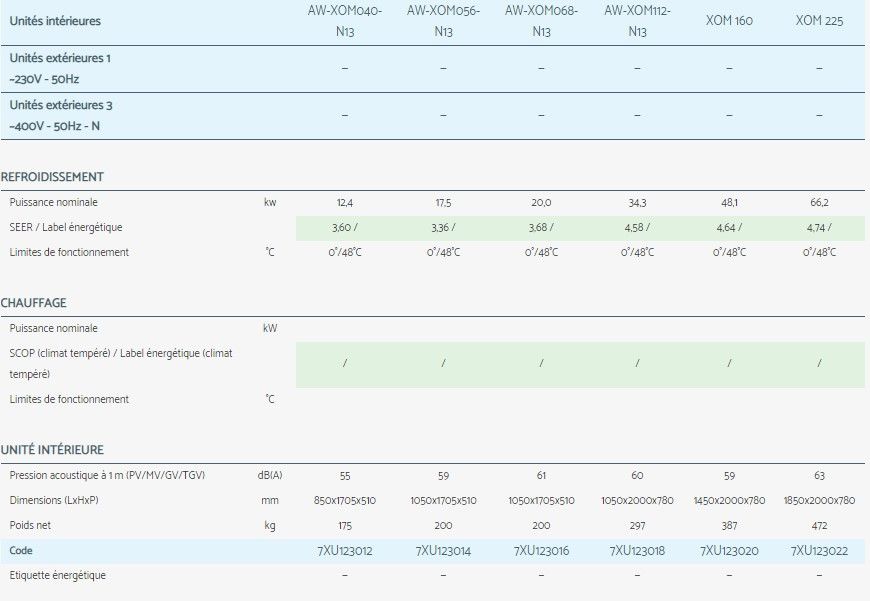This screenshot has width=870, height=601.
Task: Select the 850x1705x510 dimensions cell
Action: [344, 501]
